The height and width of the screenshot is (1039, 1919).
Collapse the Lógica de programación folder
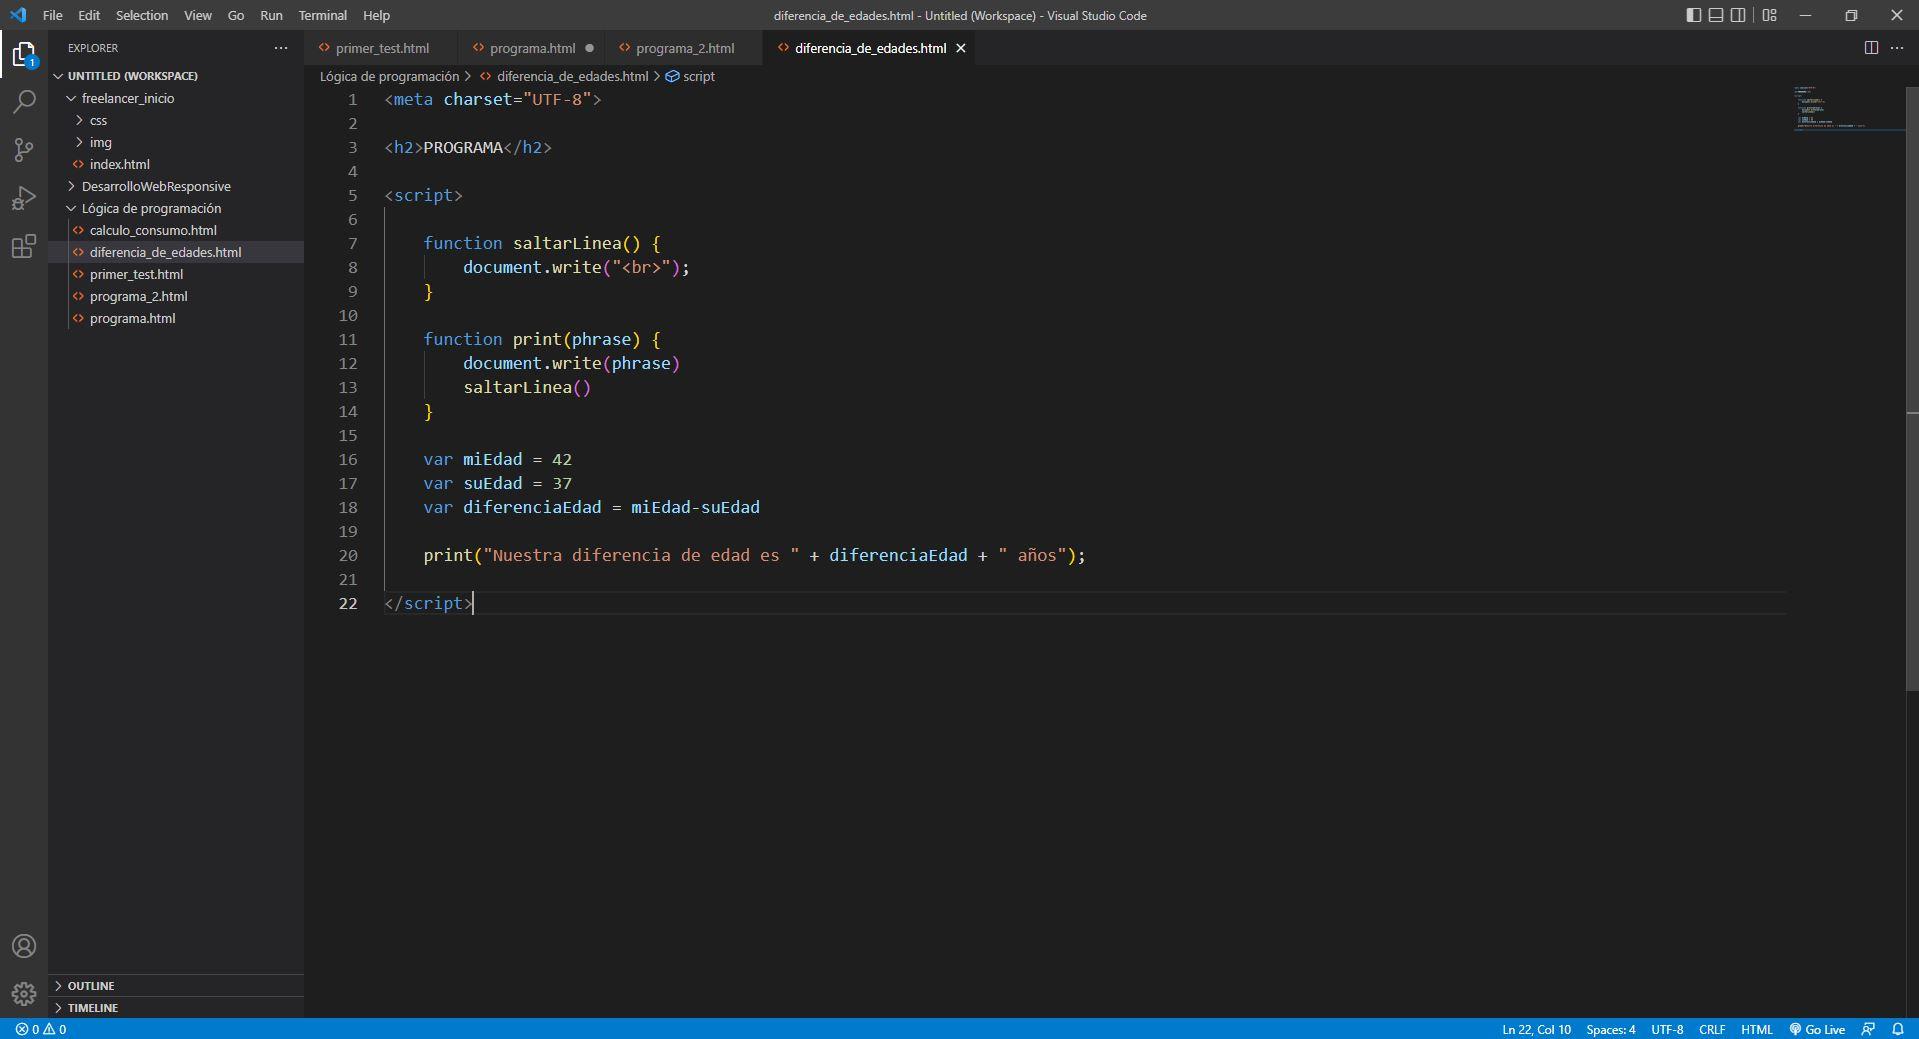tap(176, 208)
